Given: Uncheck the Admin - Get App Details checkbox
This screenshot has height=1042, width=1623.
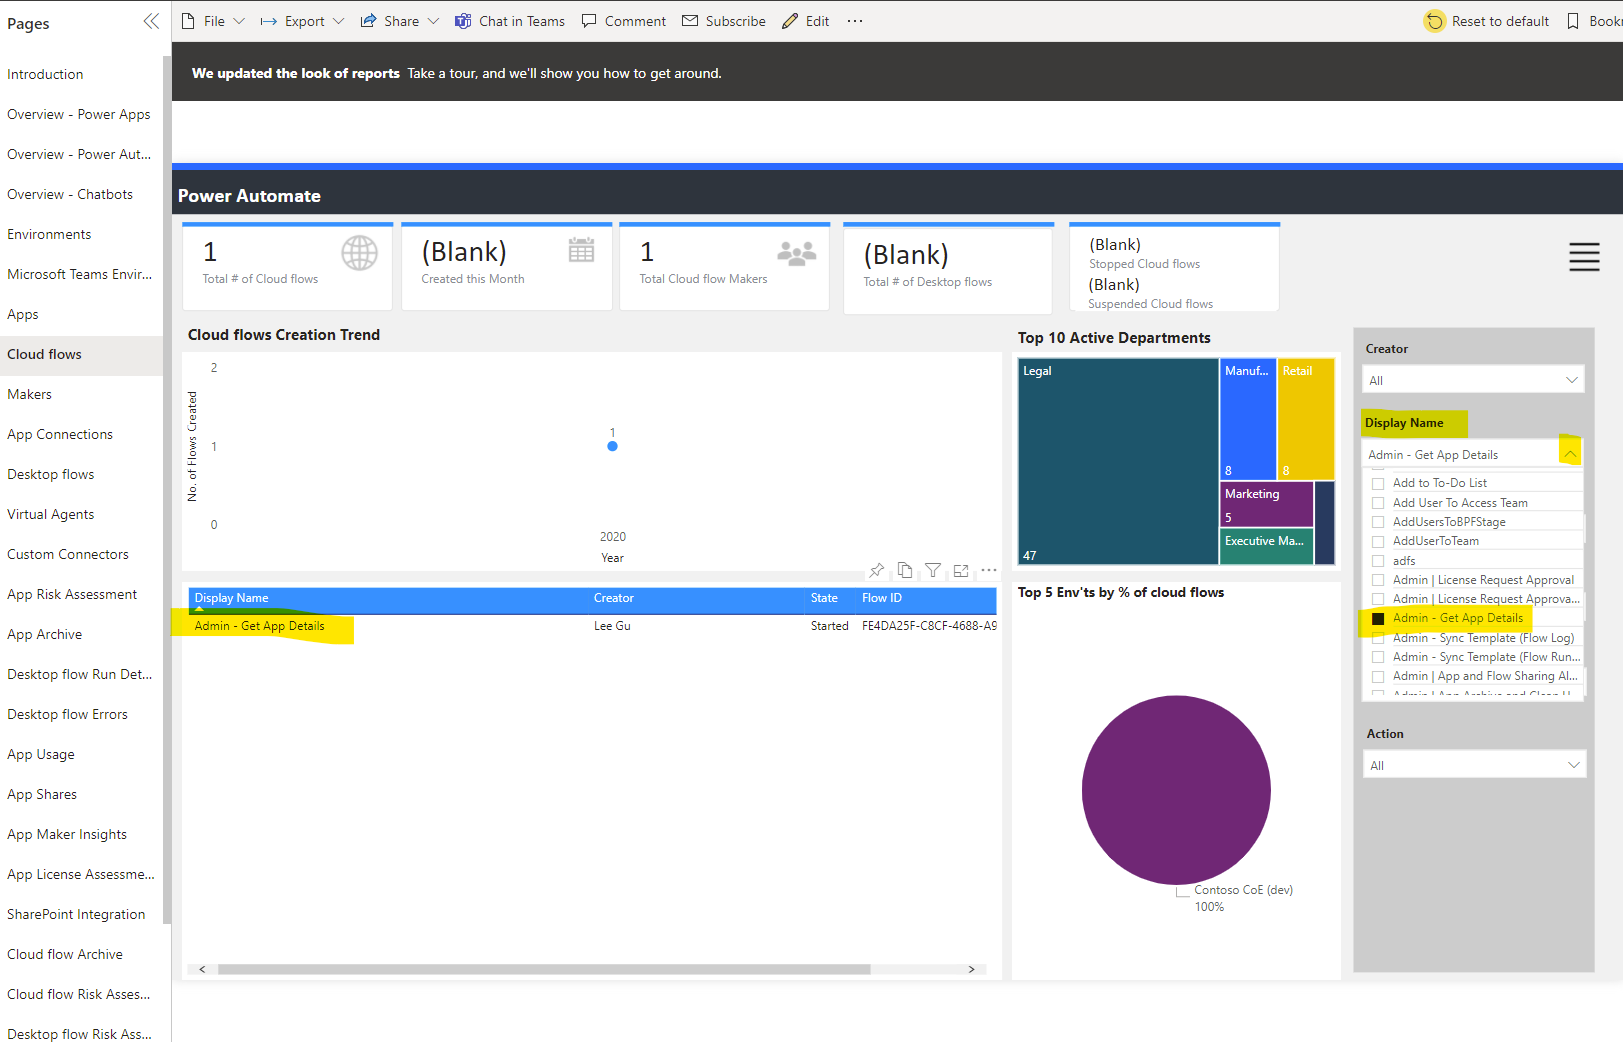Looking at the screenshot, I should click(1378, 618).
